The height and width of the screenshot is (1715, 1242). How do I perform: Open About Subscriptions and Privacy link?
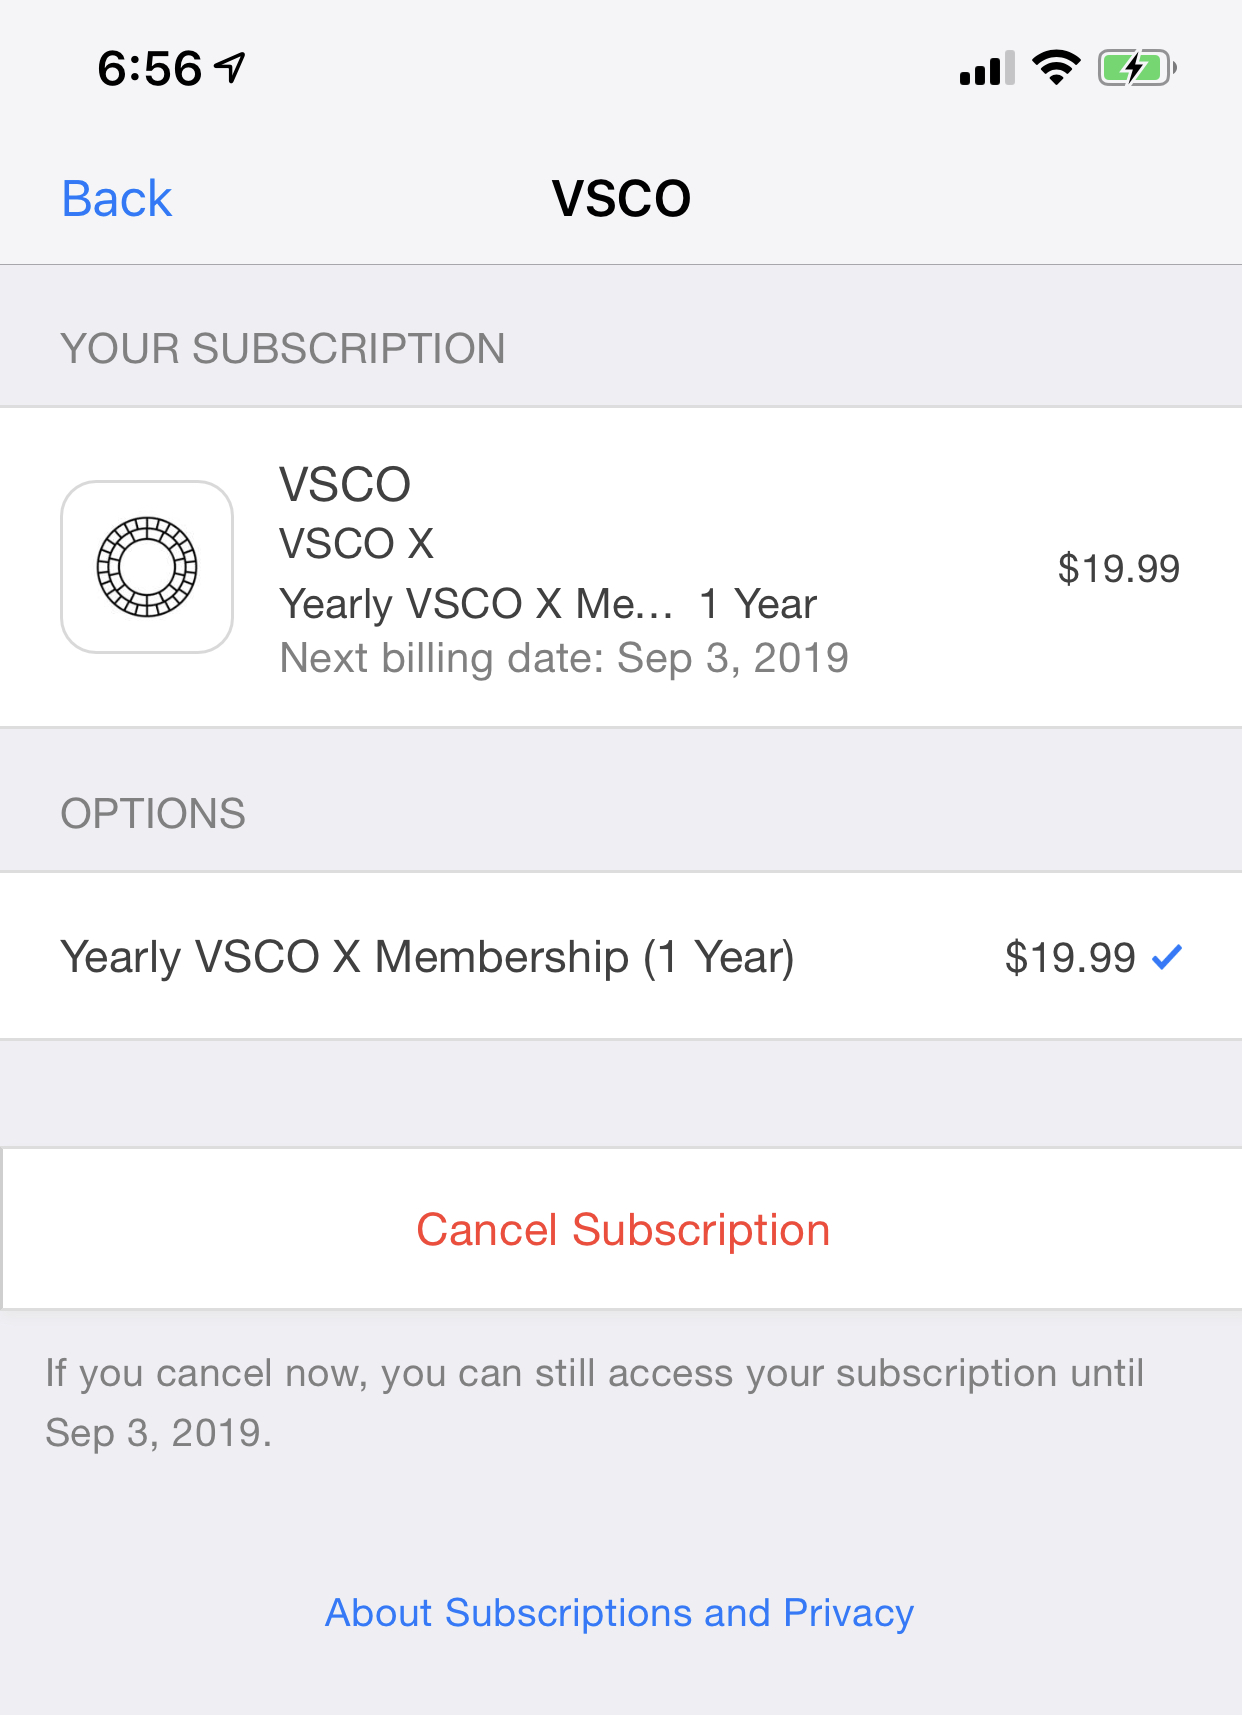coord(620,1613)
